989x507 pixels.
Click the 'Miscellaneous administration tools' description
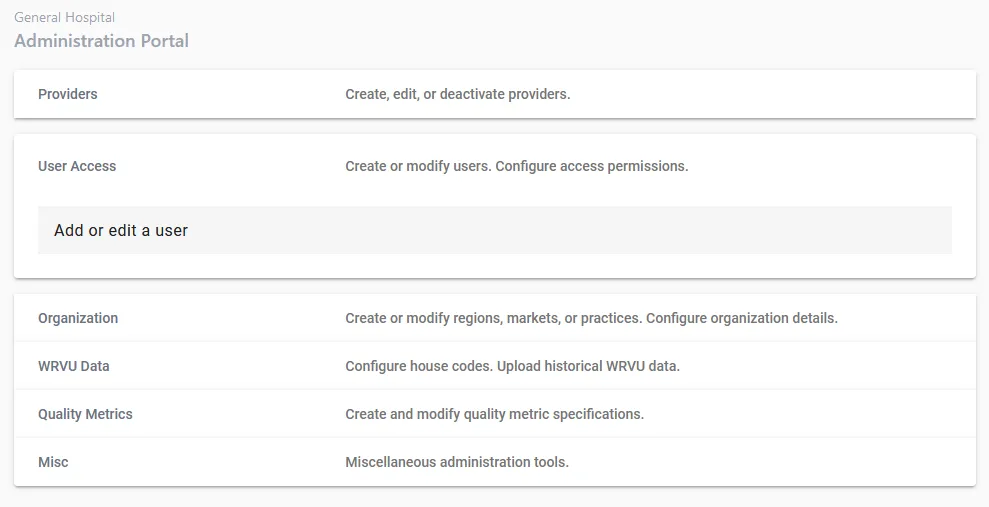tap(456, 462)
